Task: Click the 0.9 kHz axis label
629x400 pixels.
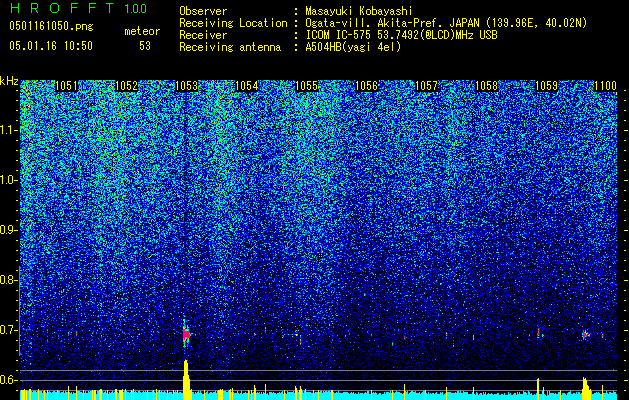Action: tap(8, 230)
